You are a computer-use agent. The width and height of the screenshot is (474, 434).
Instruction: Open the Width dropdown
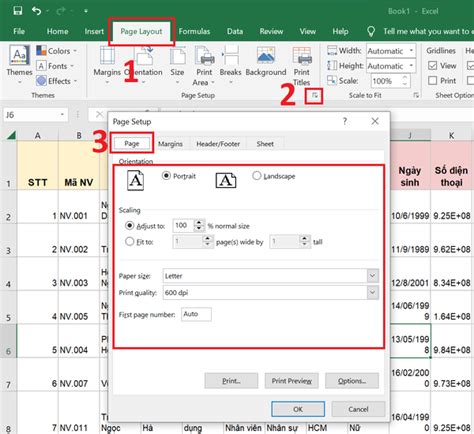pos(411,51)
